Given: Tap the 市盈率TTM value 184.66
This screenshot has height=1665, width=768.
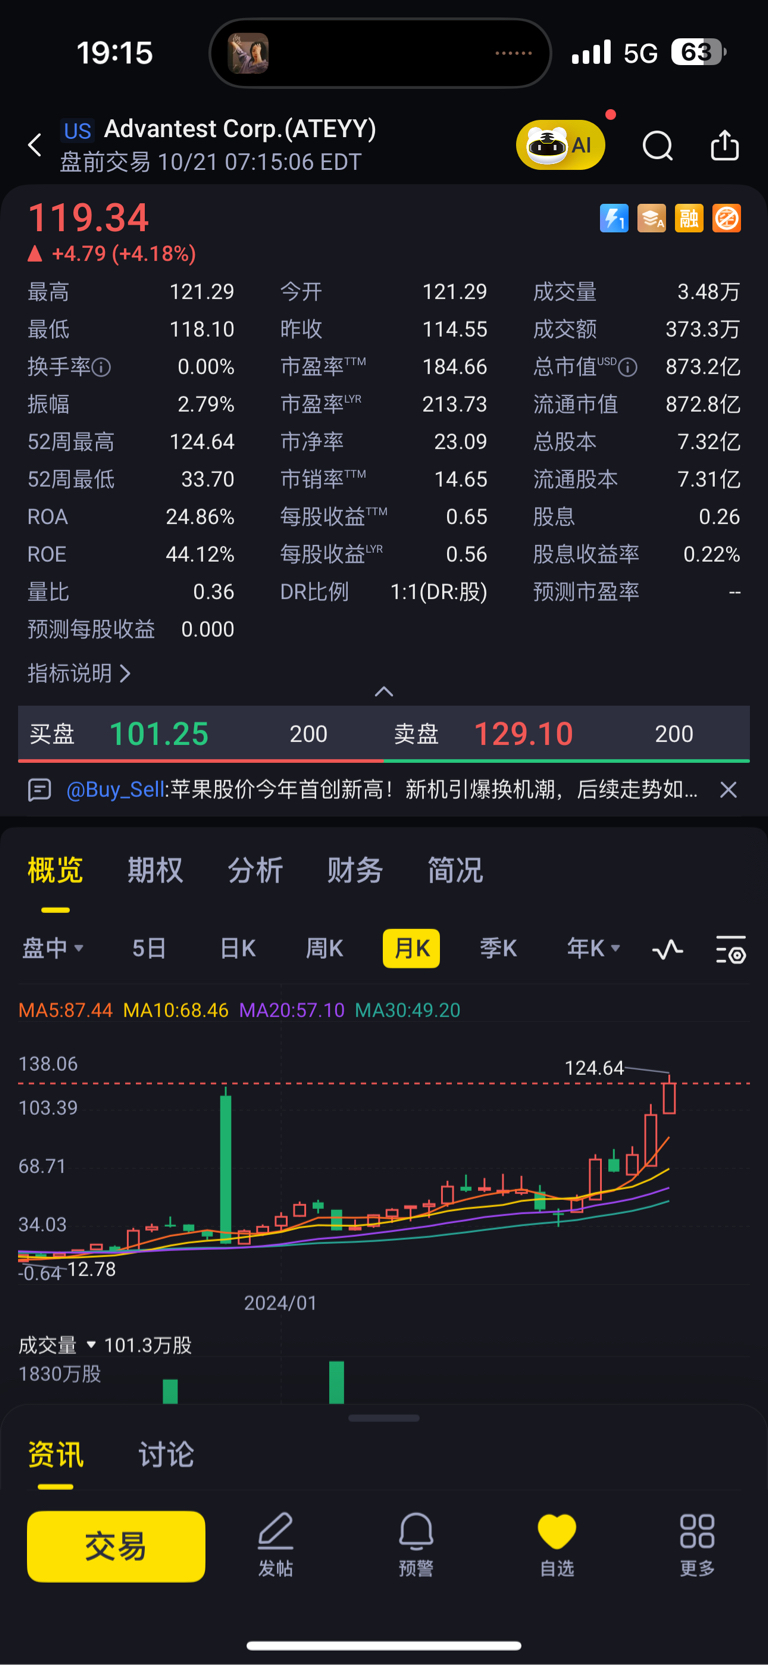Looking at the screenshot, I should (x=455, y=367).
